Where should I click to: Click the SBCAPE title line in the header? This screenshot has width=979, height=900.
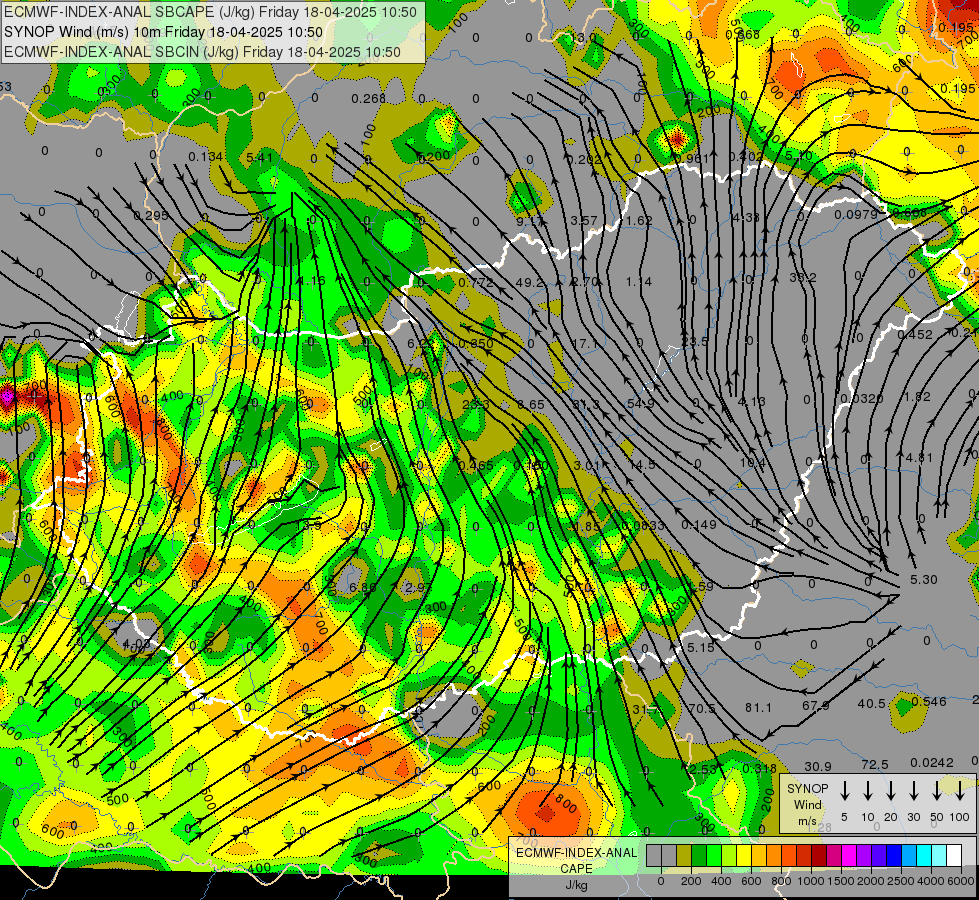(x=210, y=12)
